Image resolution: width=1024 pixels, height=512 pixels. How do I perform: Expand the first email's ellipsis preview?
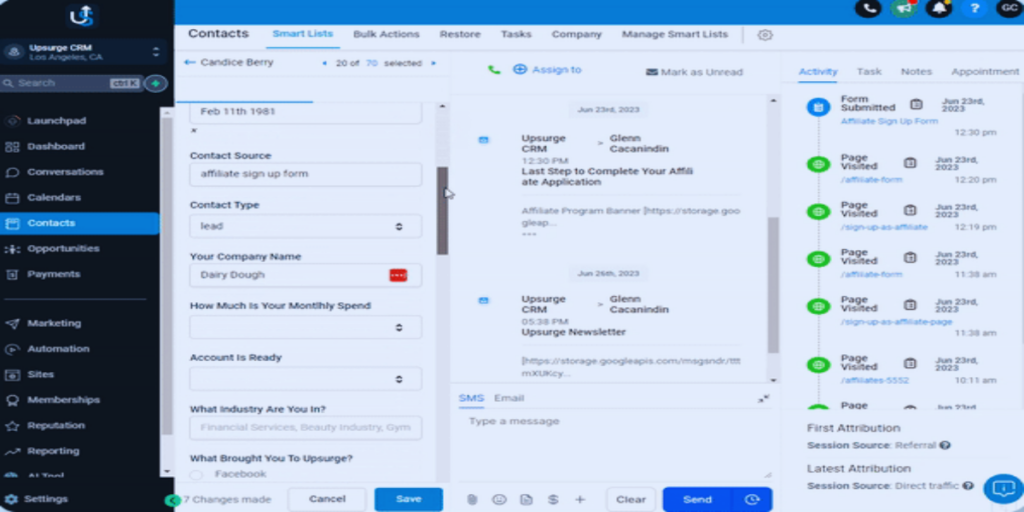529,234
